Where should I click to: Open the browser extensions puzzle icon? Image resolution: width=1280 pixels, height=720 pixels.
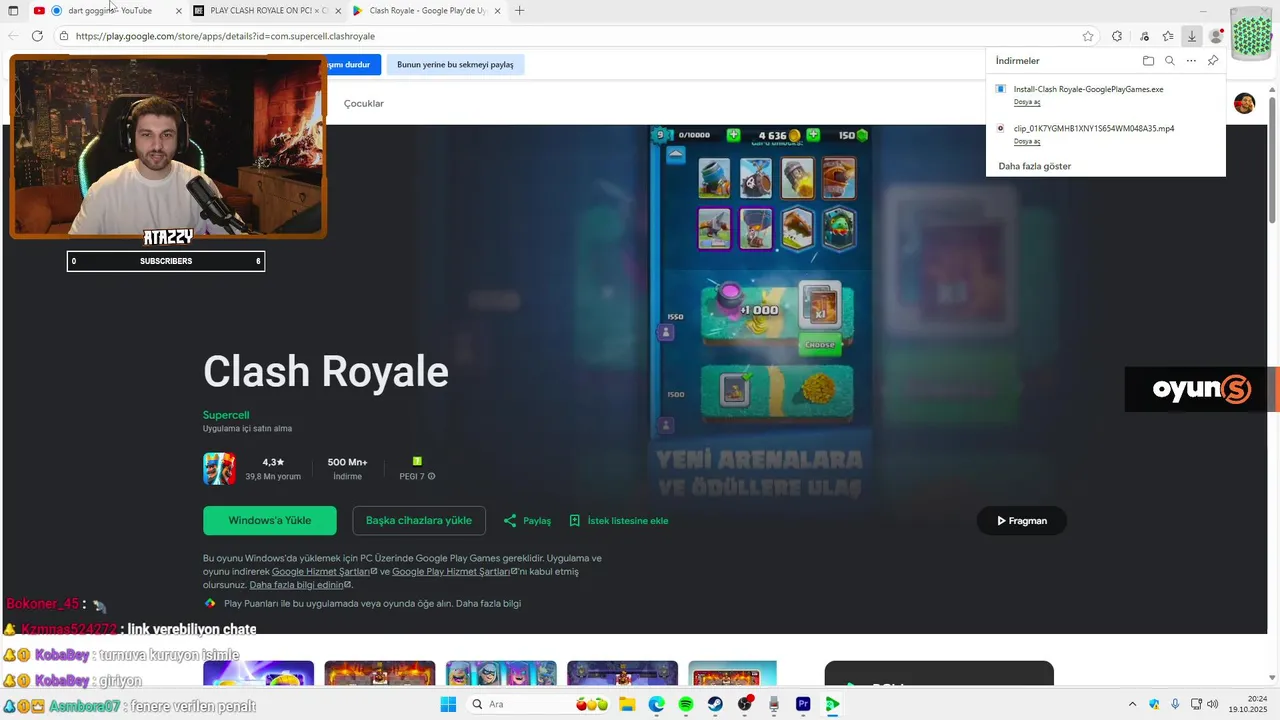(1117, 36)
